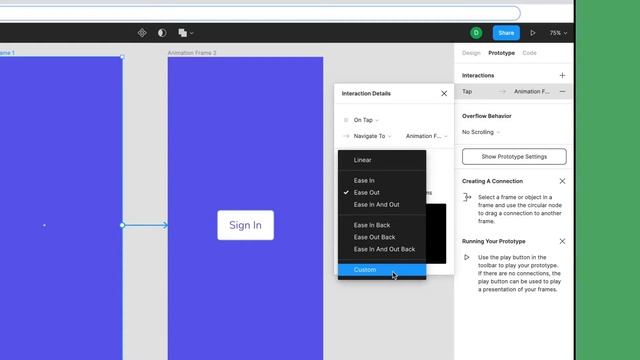Click the blue Share button
The height and width of the screenshot is (360, 640).
[x=506, y=33]
